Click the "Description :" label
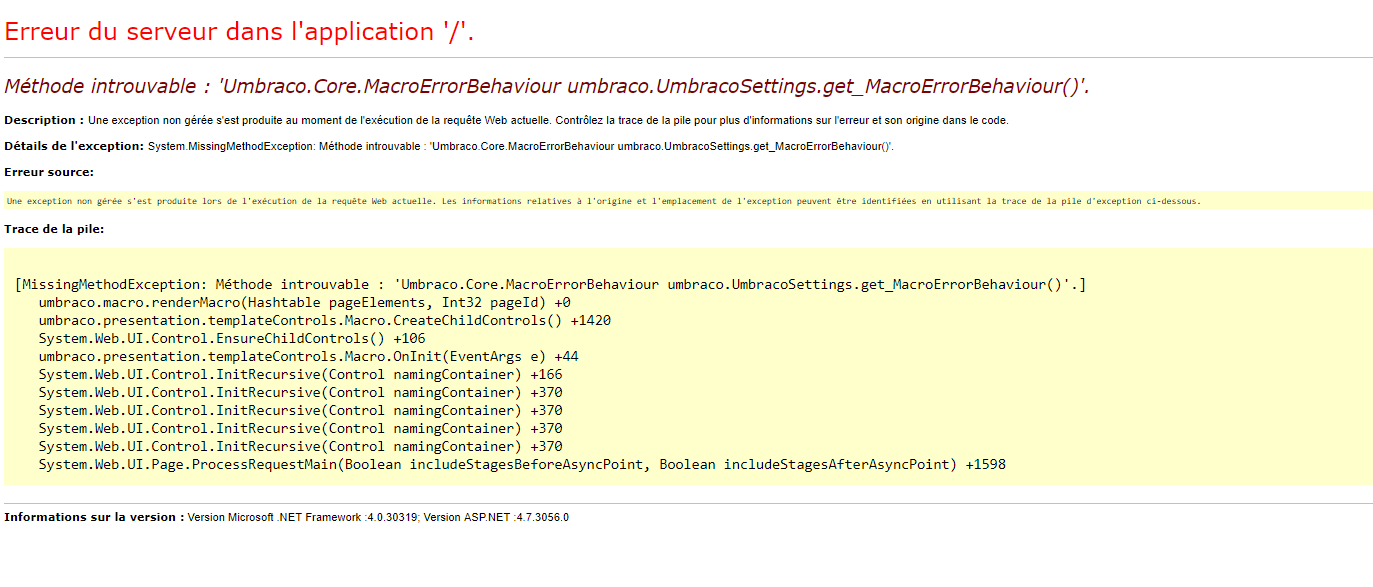Screen dimensions: 1373x587 coord(44,120)
